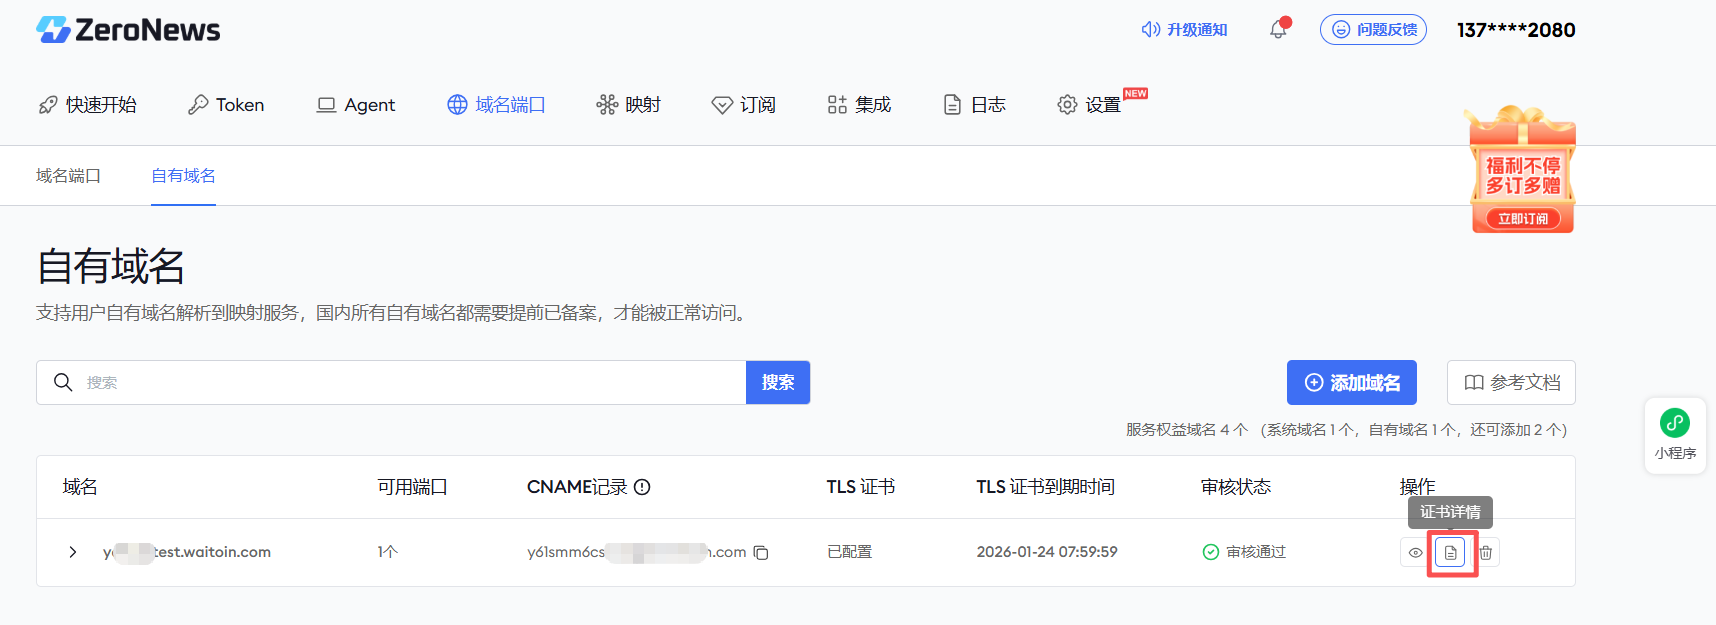Screen dimensions: 1716x625
Task: Expand the test.waitoin.com domain row
Action: pos(72,552)
